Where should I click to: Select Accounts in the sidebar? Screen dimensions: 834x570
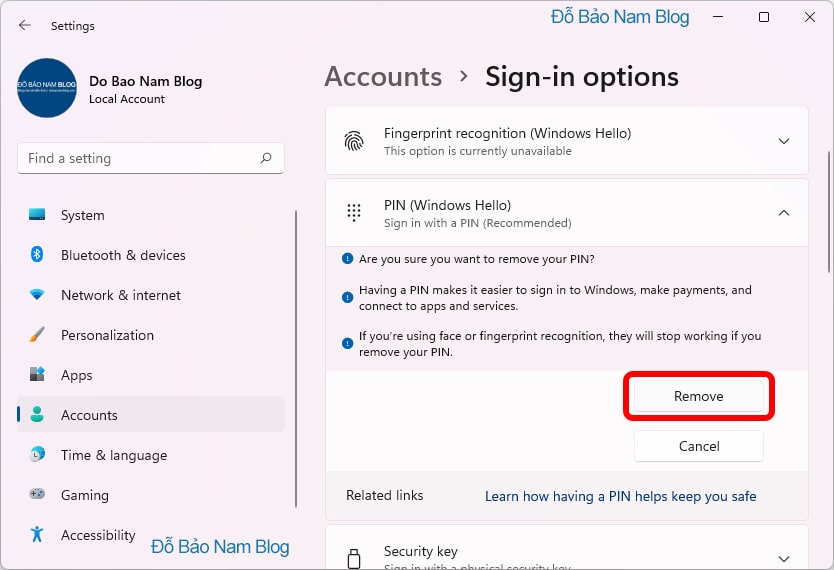tap(151, 415)
